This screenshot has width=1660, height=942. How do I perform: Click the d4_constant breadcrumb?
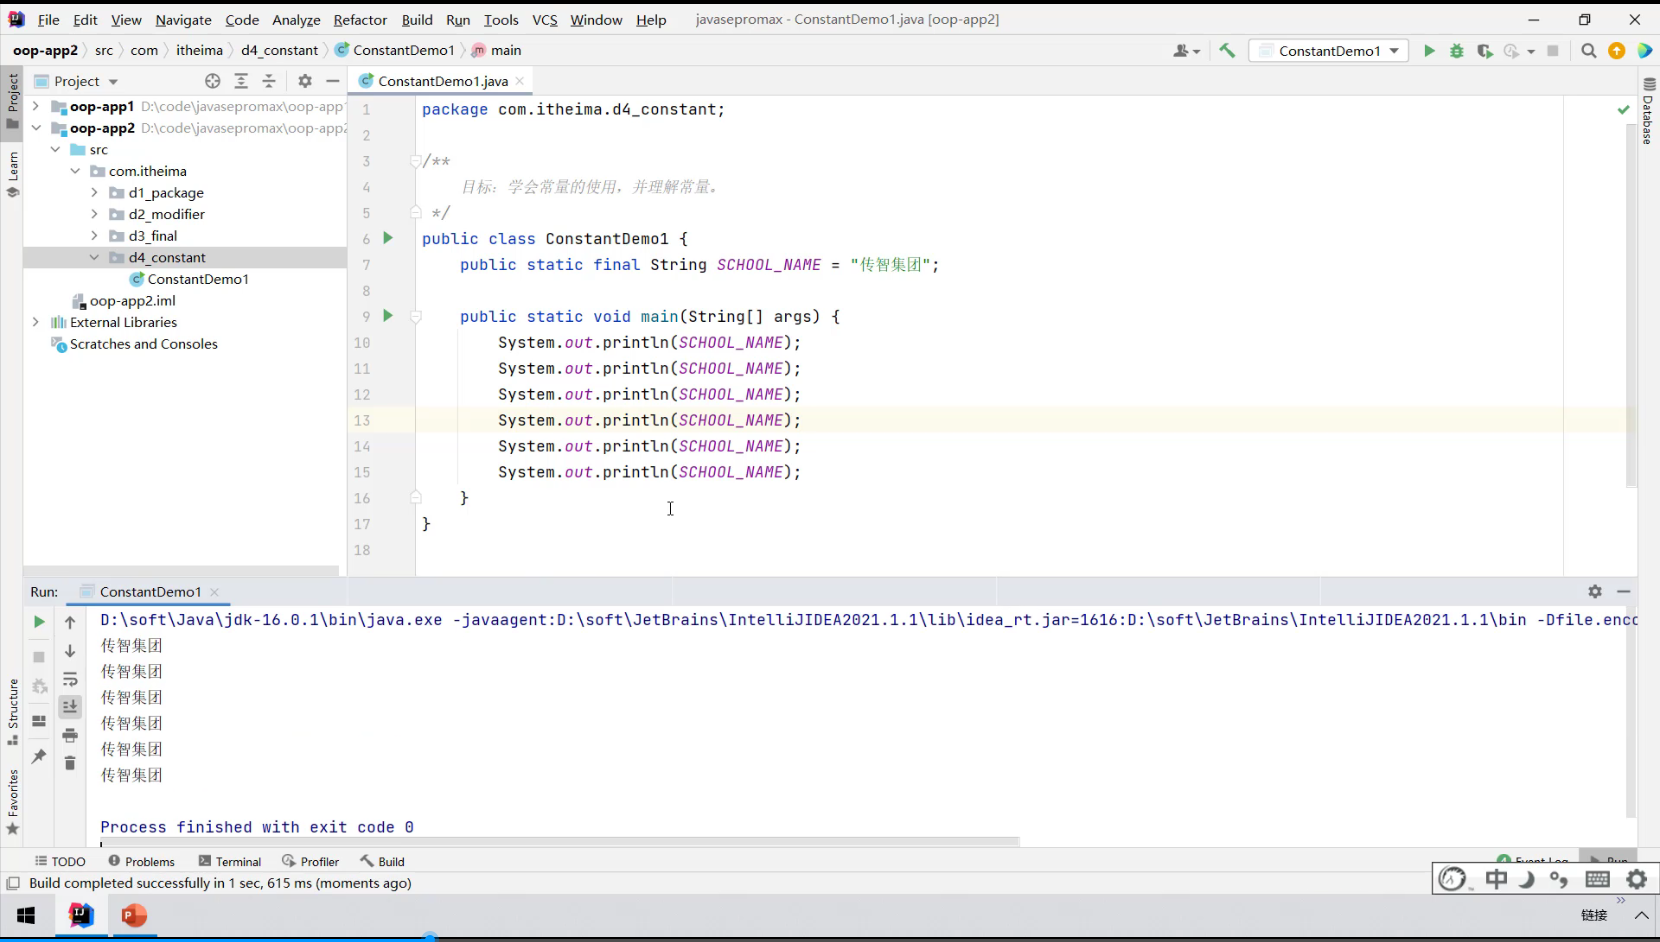click(279, 50)
